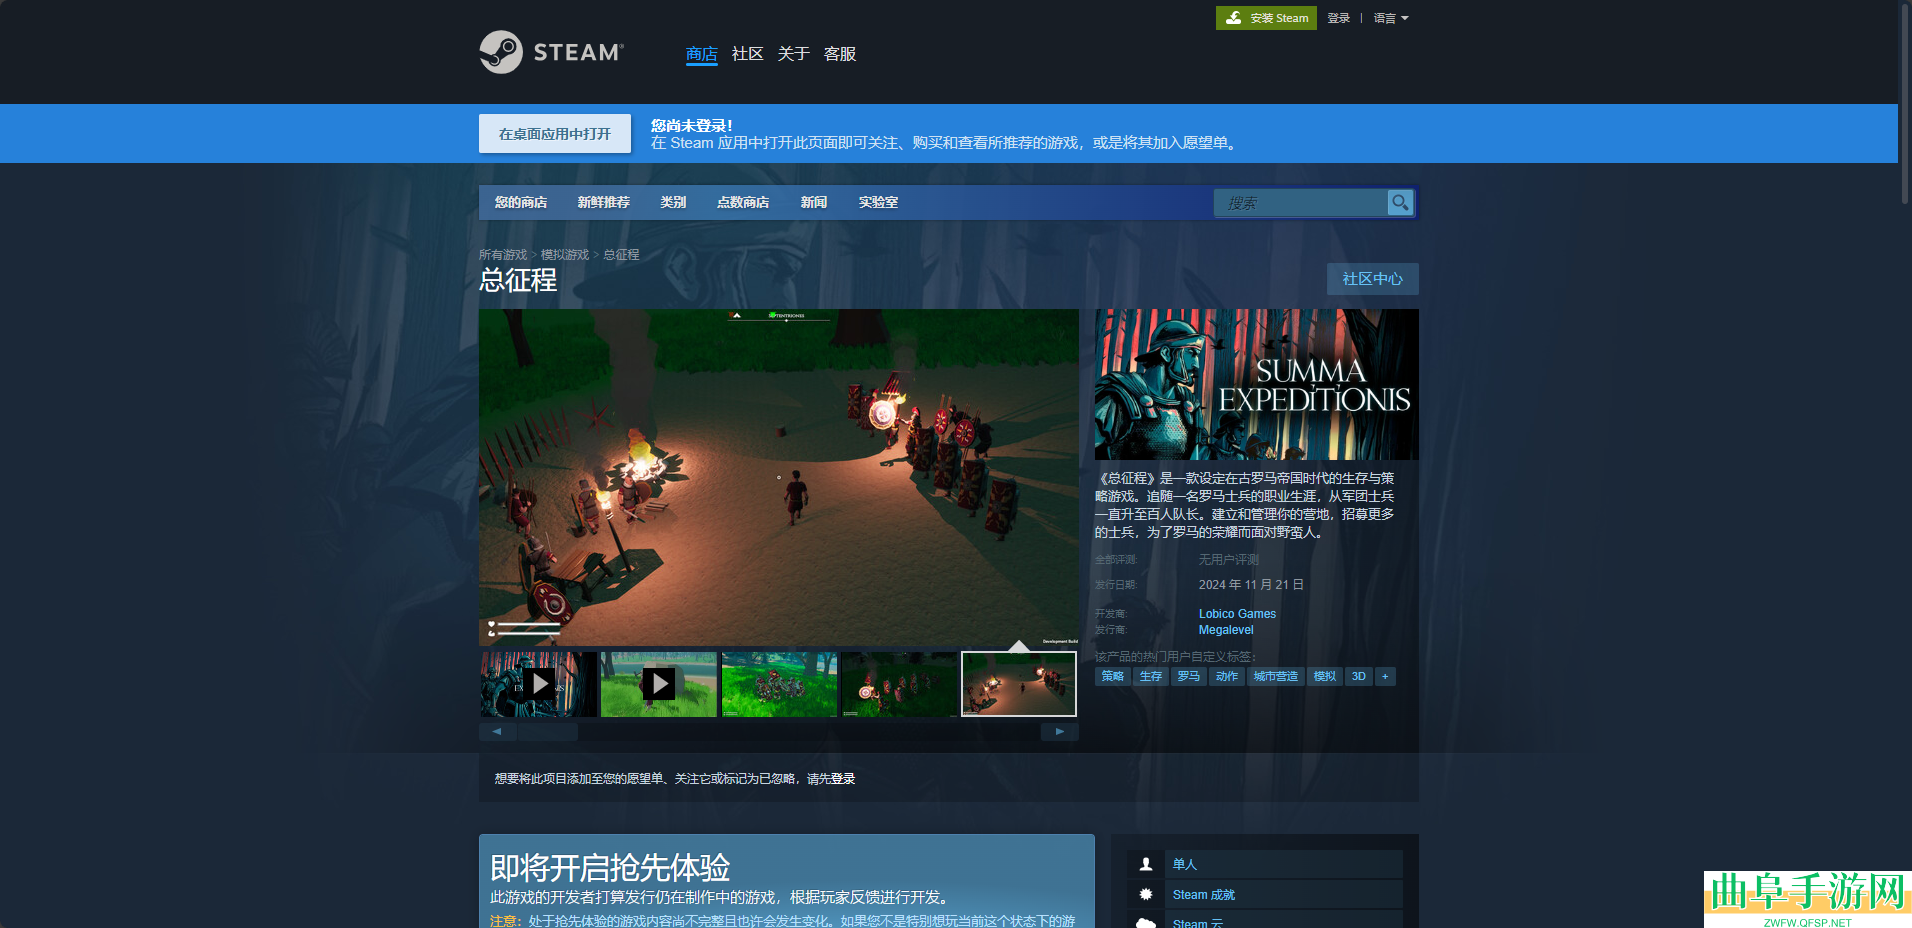Open the 商店 top menu
The height and width of the screenshot is (928, 1912).
click(x=702, y=54)
